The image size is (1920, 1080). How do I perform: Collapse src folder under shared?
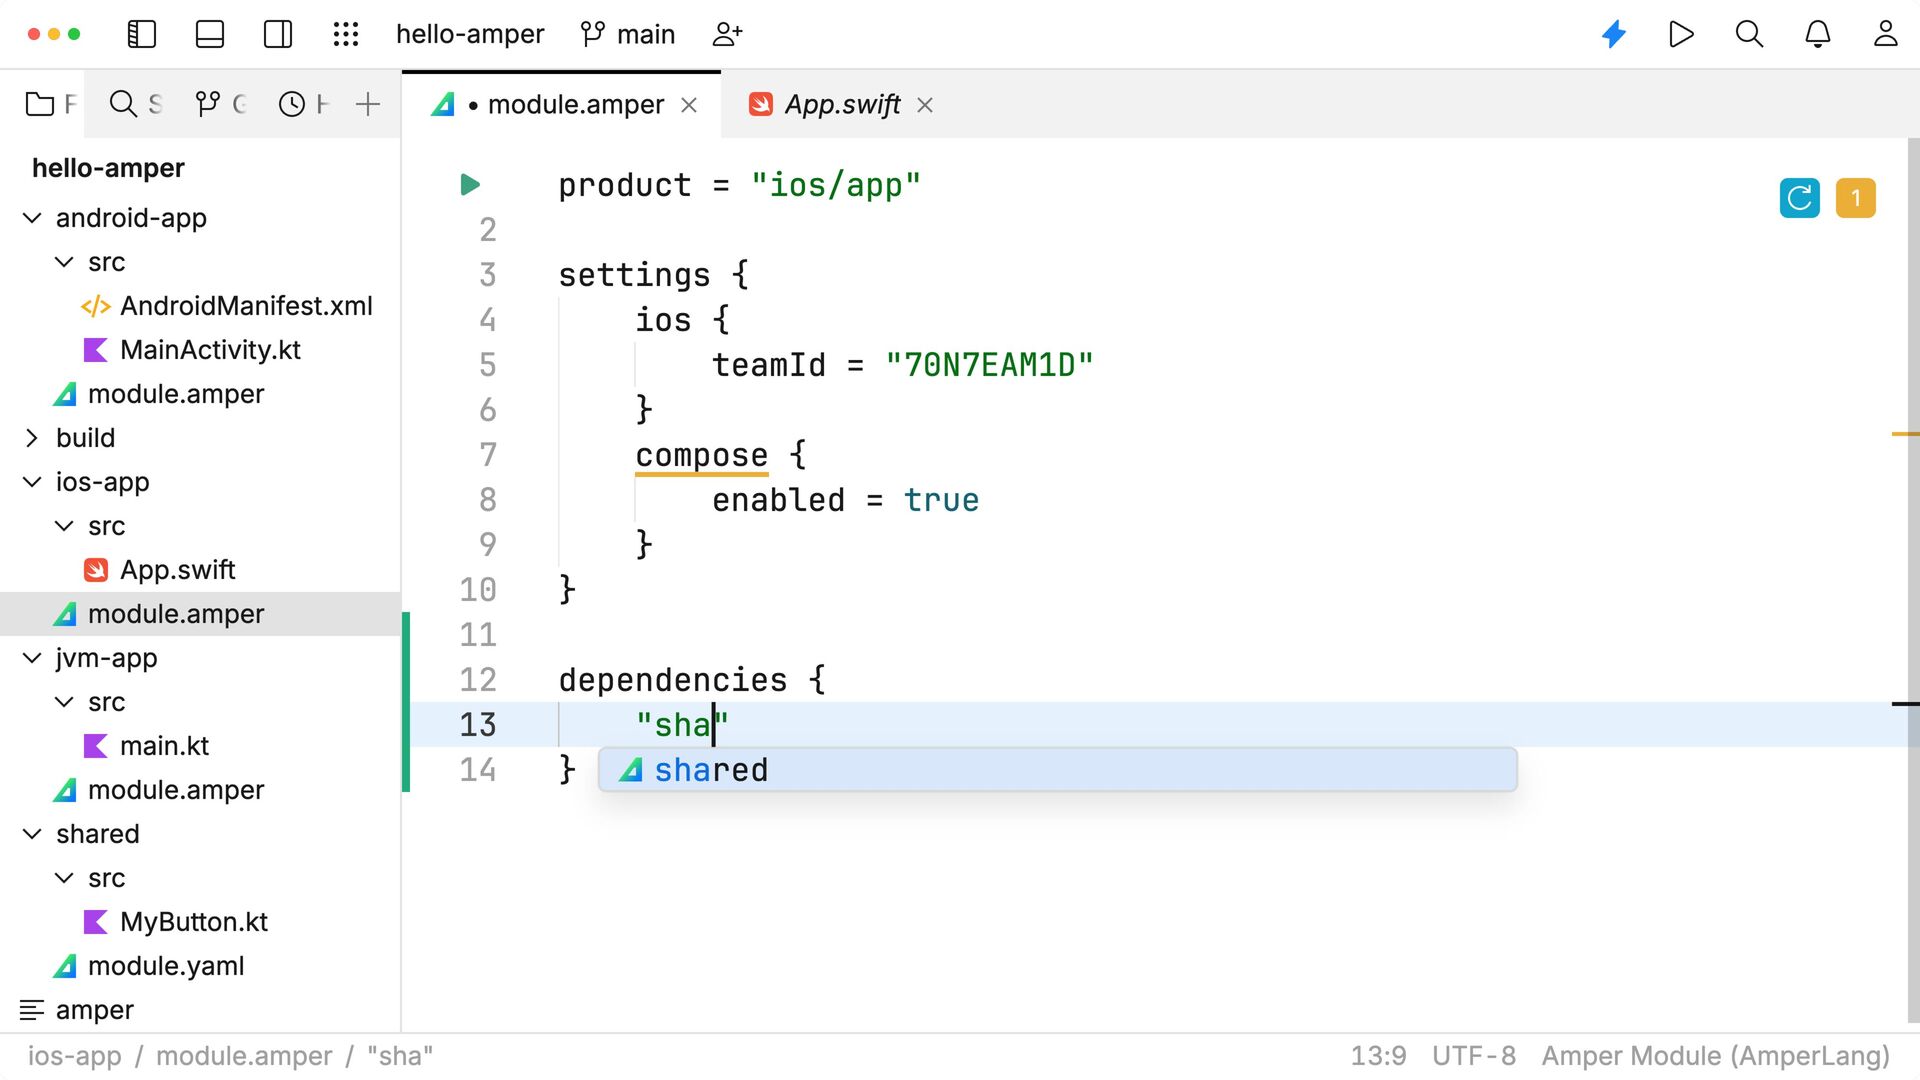(x=64, y=878)
